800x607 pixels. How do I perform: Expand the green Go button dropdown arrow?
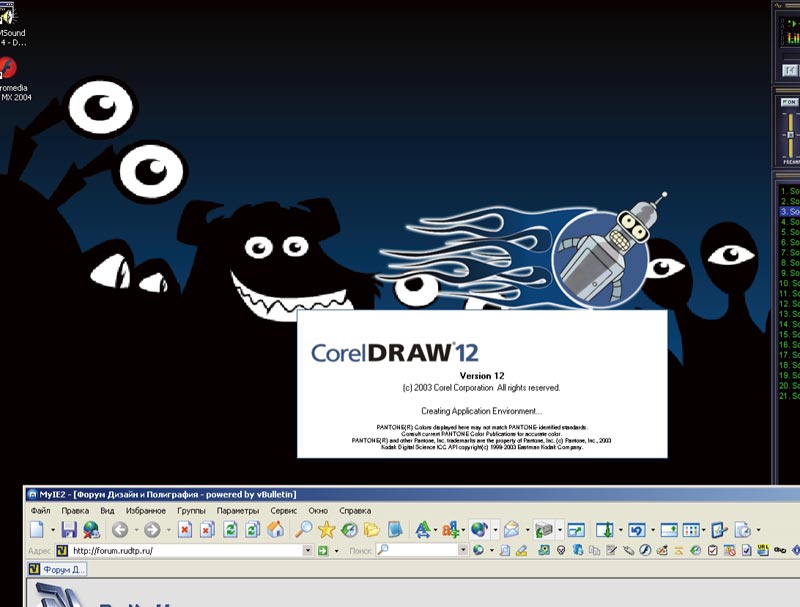point(336,551)
